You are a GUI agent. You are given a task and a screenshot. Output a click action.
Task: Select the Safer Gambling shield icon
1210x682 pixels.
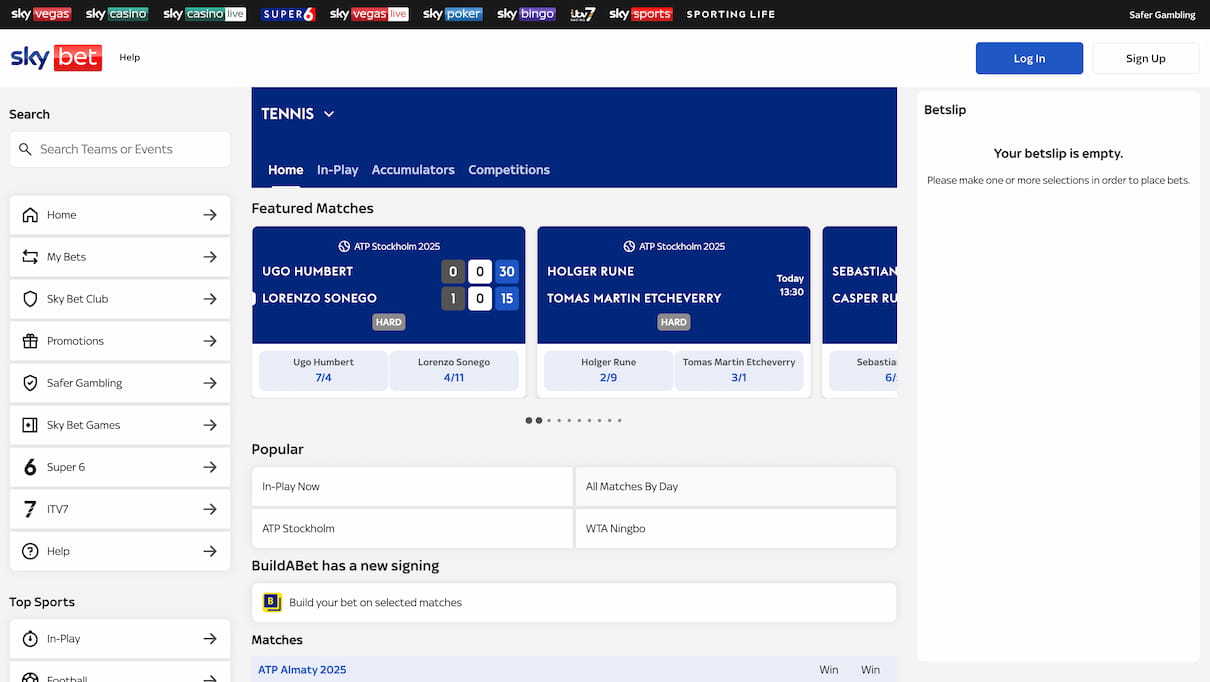31,382
